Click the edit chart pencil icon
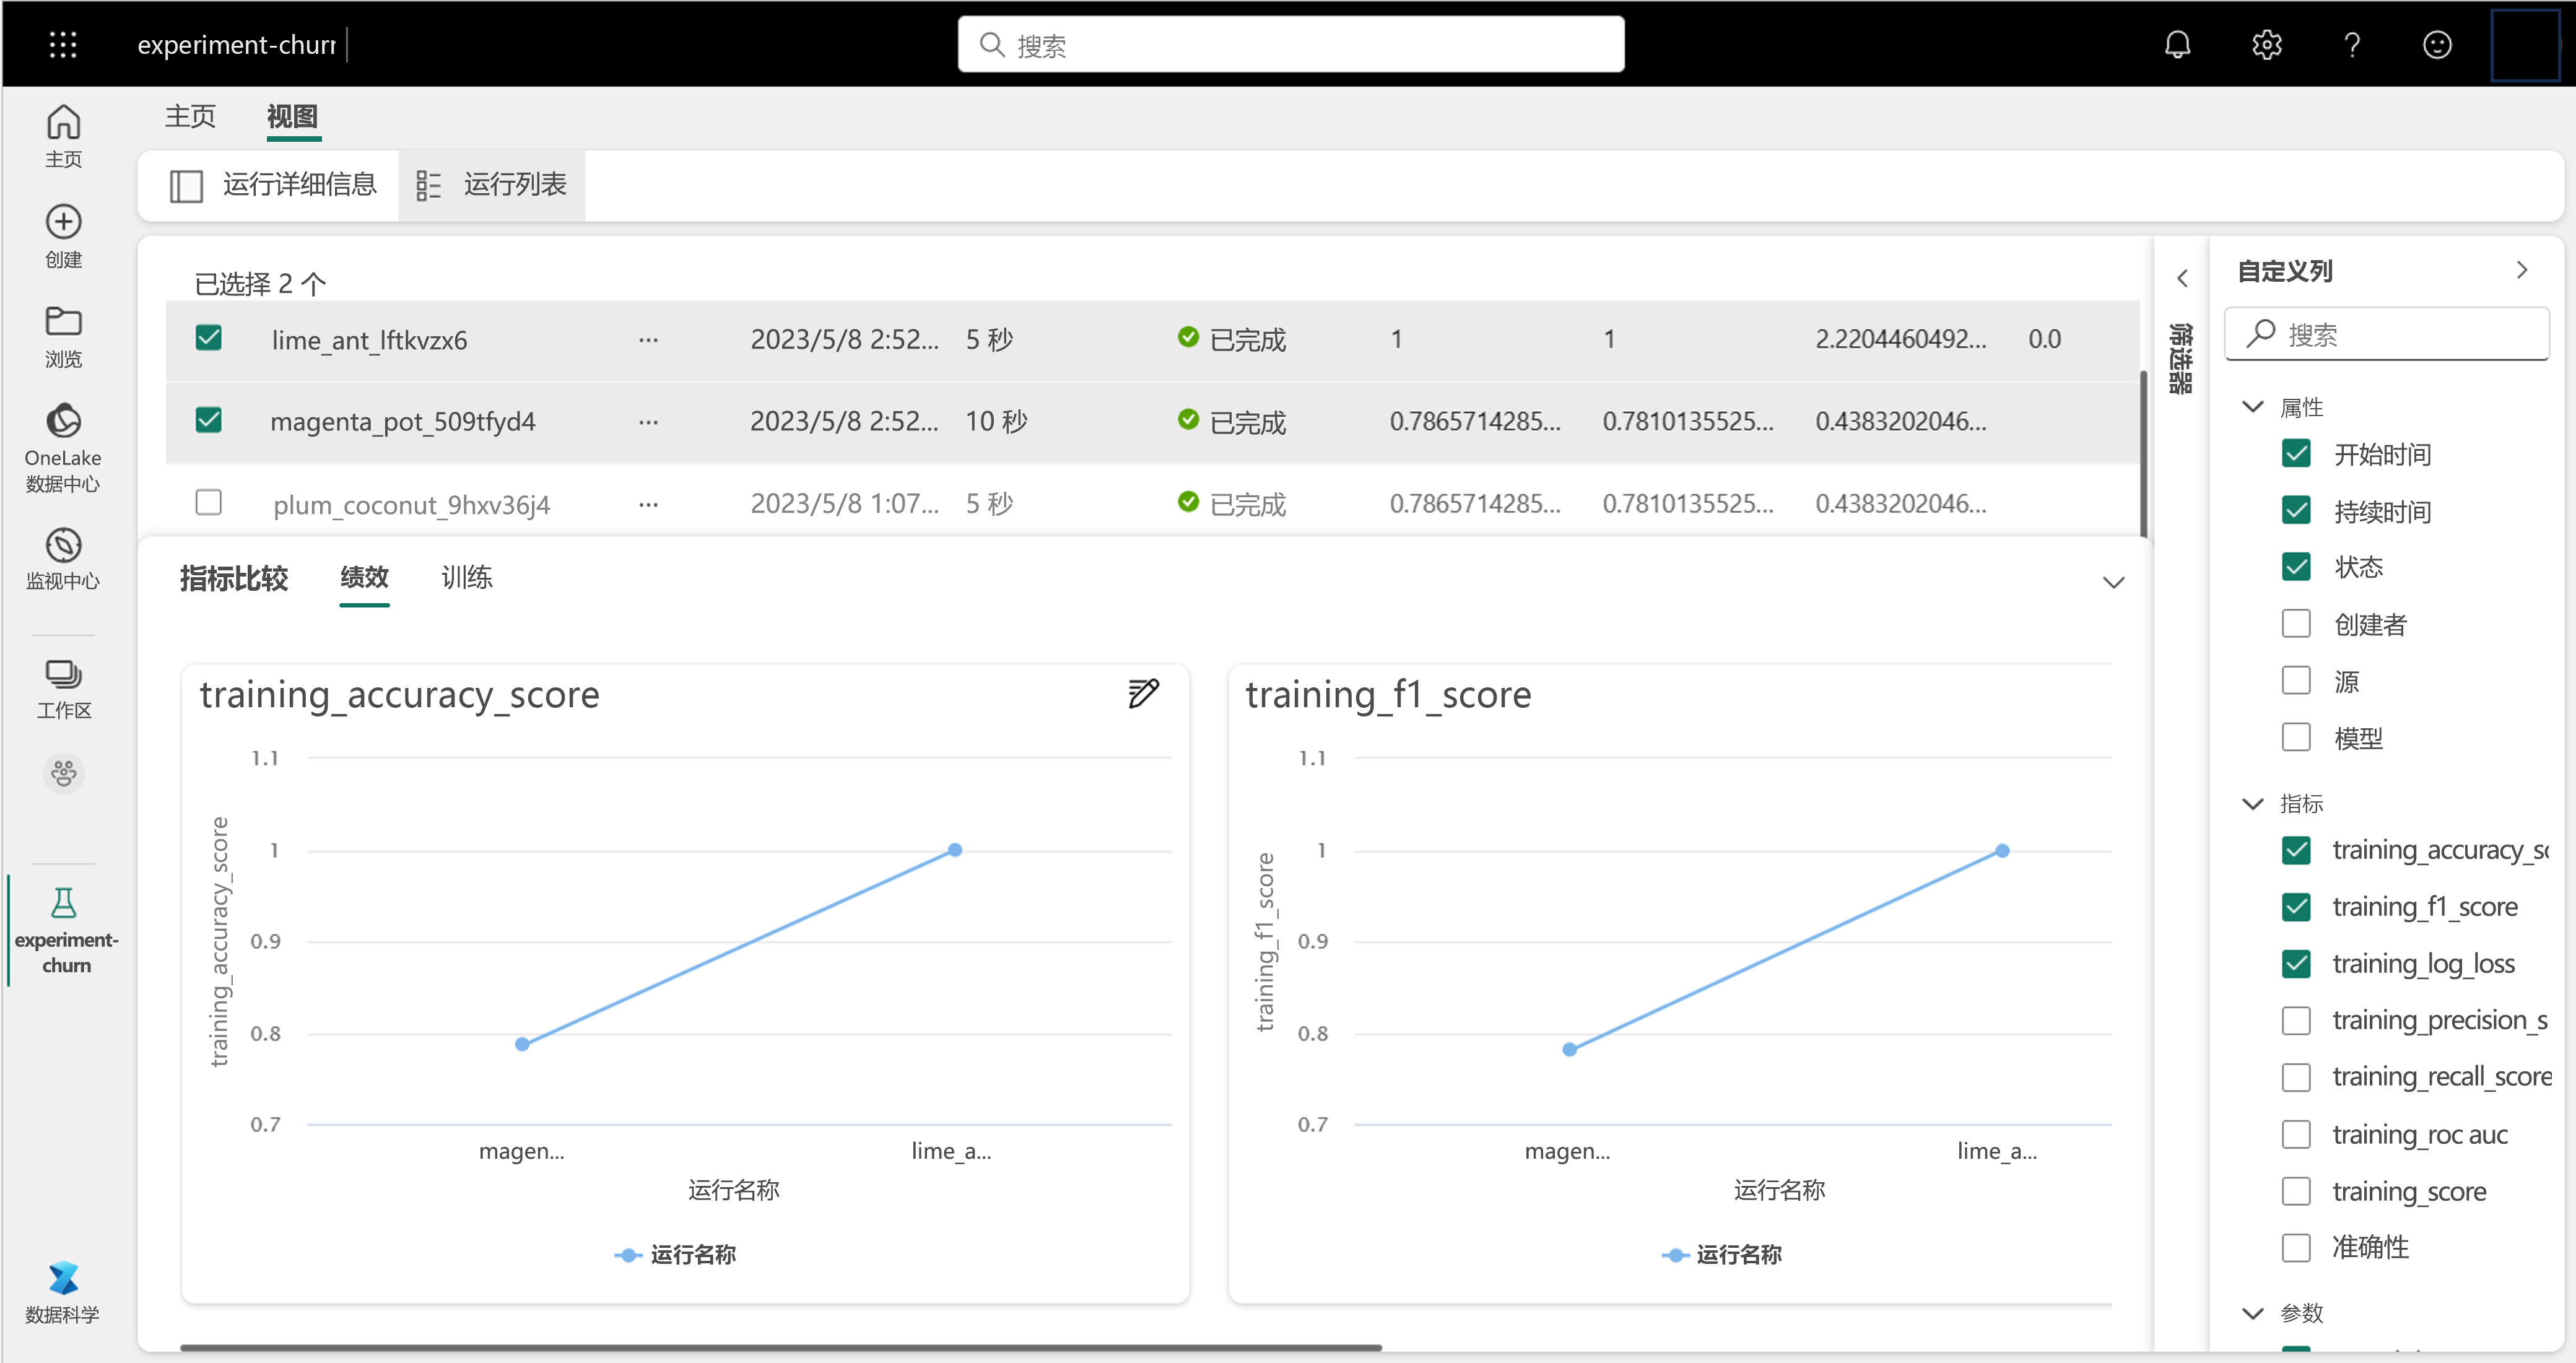2576x1363 pixels. (x=1143, y=693)
